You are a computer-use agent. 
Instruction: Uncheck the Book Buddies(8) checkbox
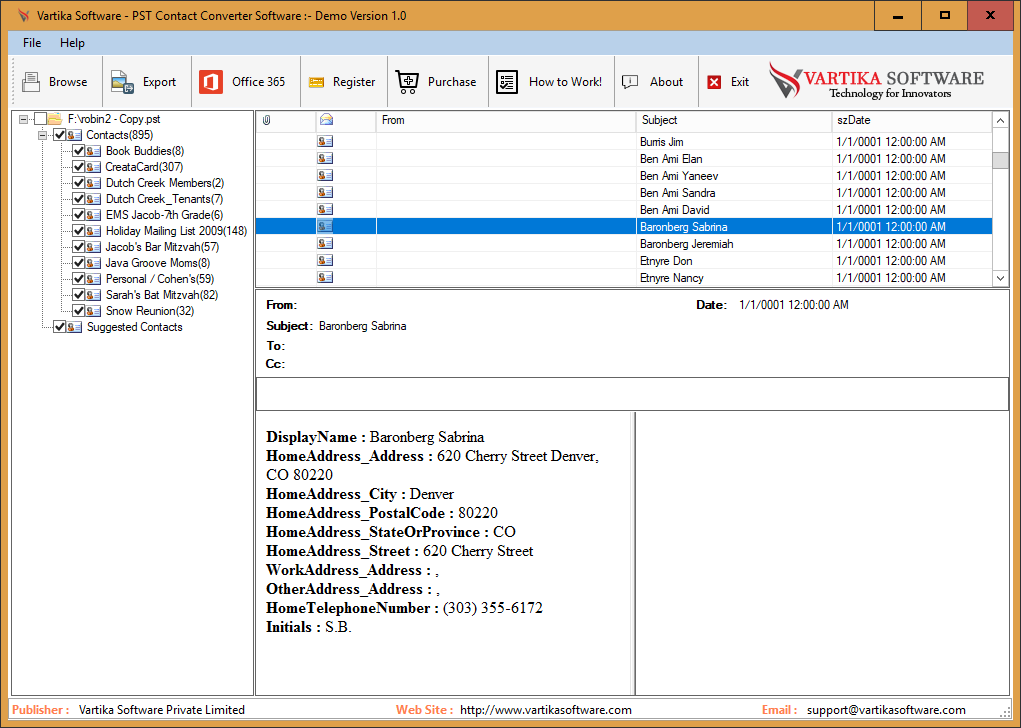(x=78, y=151)
